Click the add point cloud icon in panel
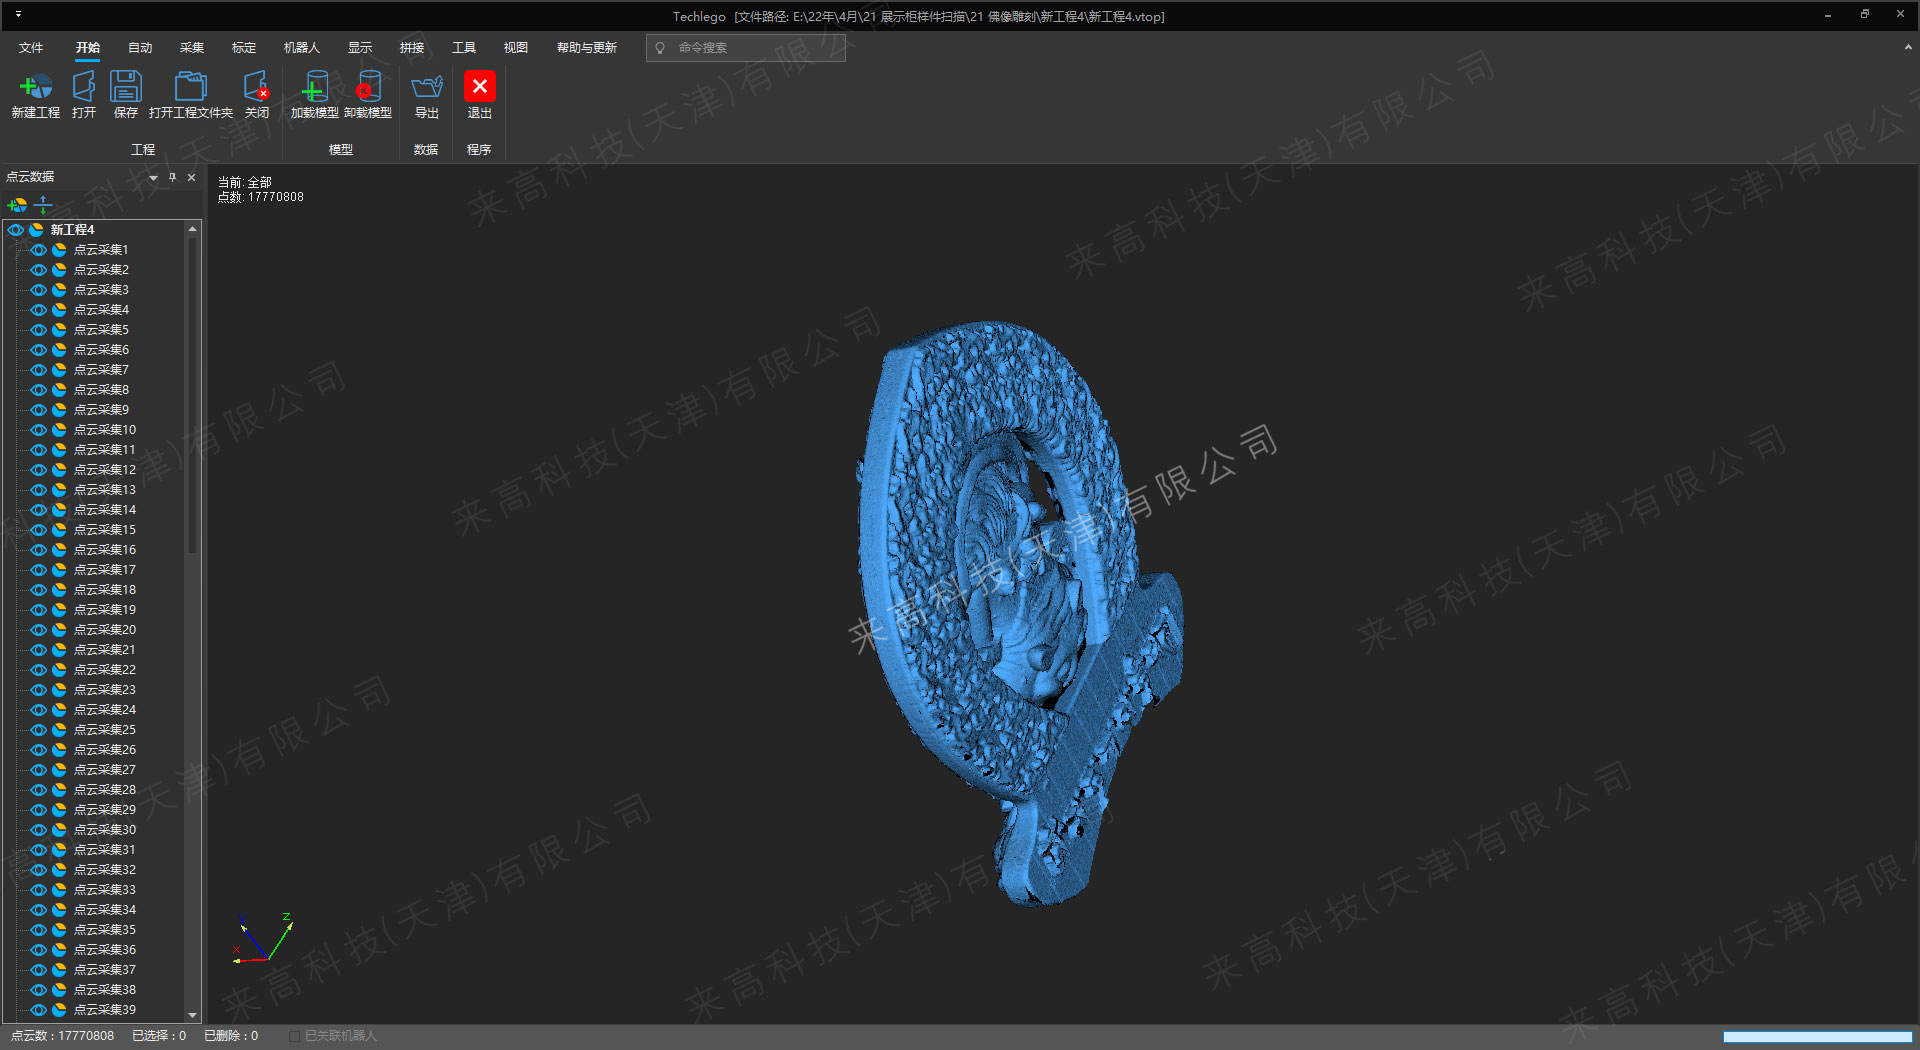This screenshot has height=1050, width=1920. click(17, 205)
